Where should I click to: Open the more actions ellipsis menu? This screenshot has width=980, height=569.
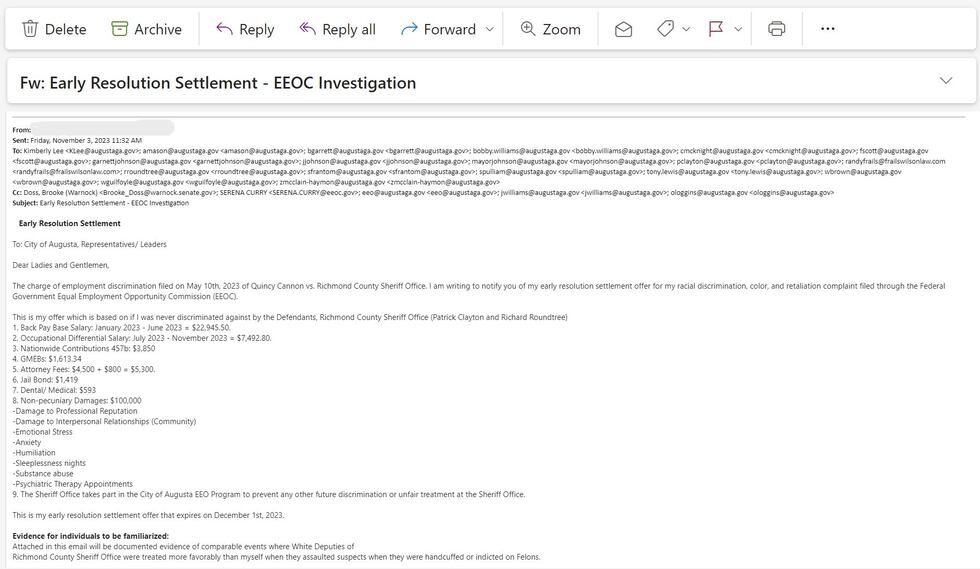tap(827, 29)
